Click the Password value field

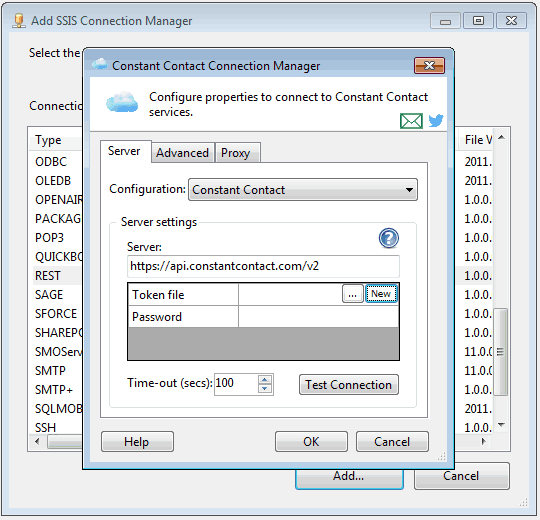click(318, 317)
